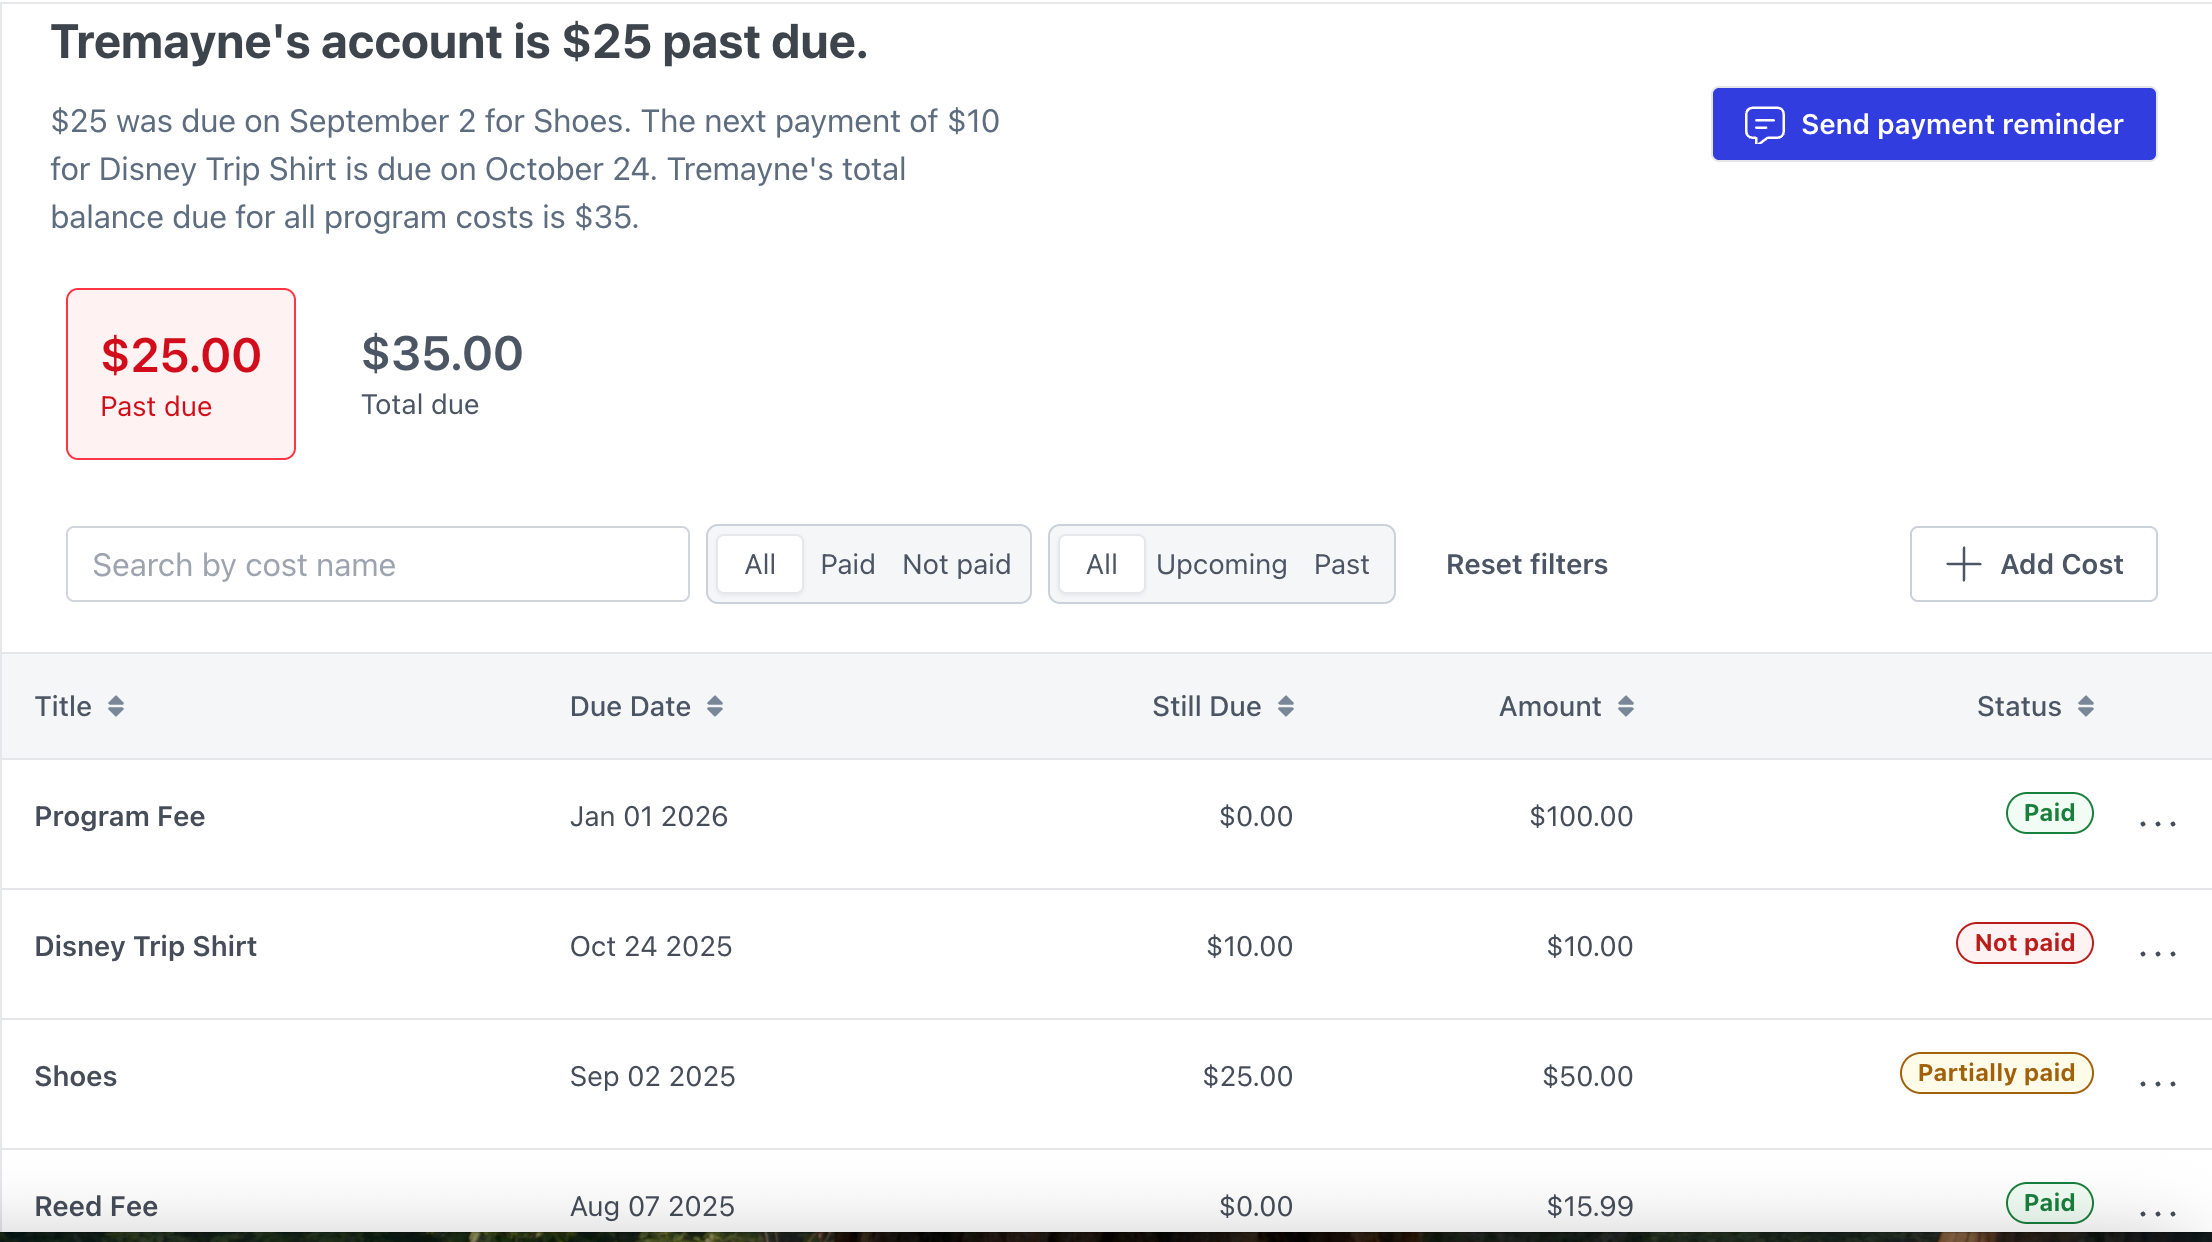Click Send payment reminder button

click(1934, 124)
